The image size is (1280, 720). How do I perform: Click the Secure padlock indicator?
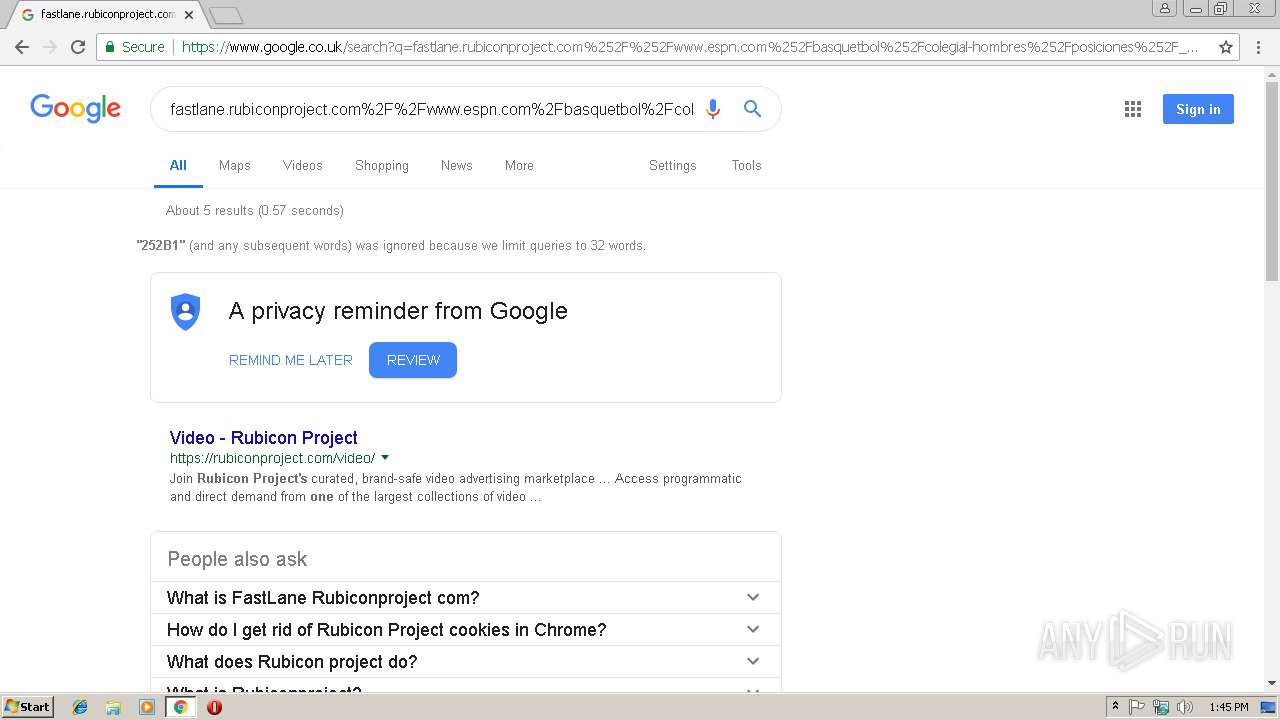tap(134, 47)
